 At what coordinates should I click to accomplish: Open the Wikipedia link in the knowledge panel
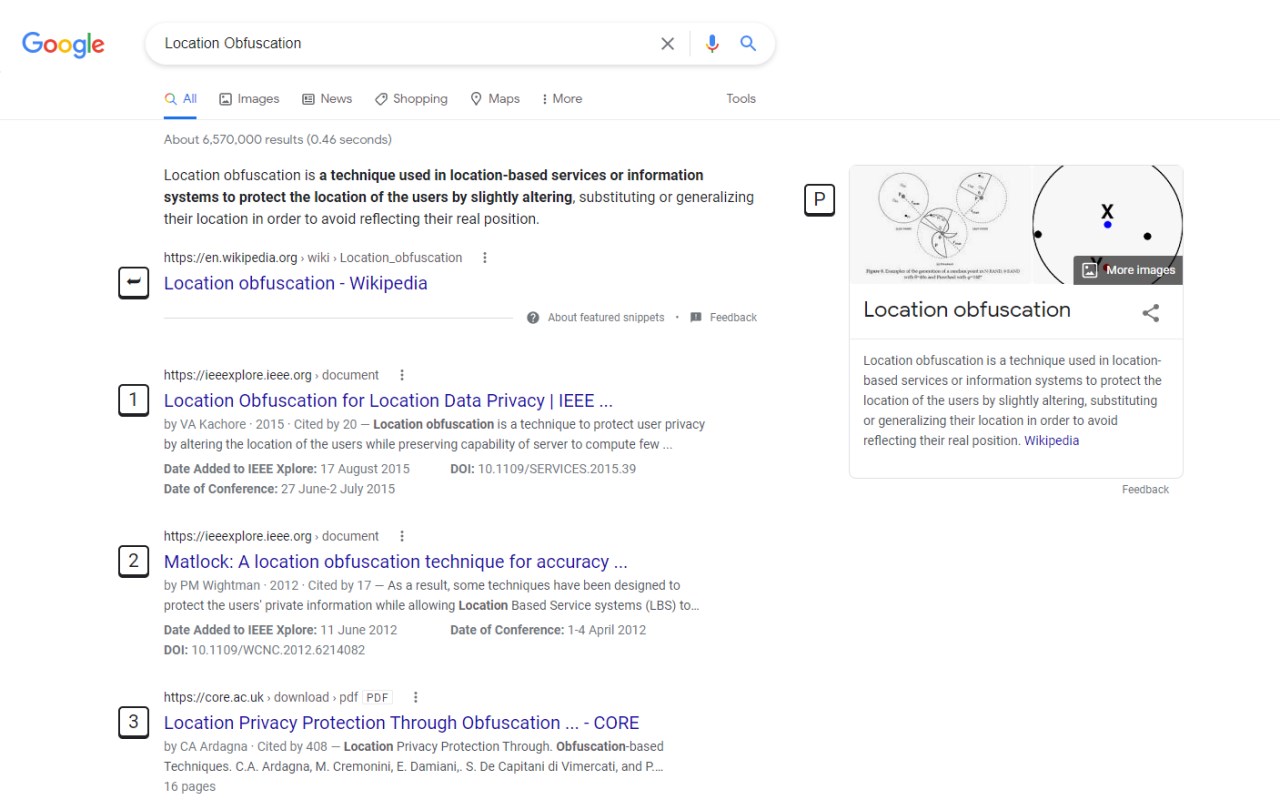[x=1052, y=441]
